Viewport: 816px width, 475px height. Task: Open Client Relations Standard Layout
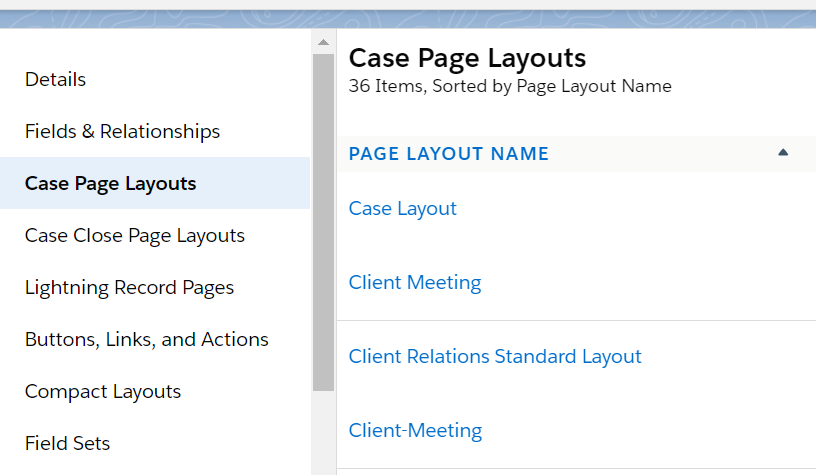pyautogui.click(x=495, y=356)
